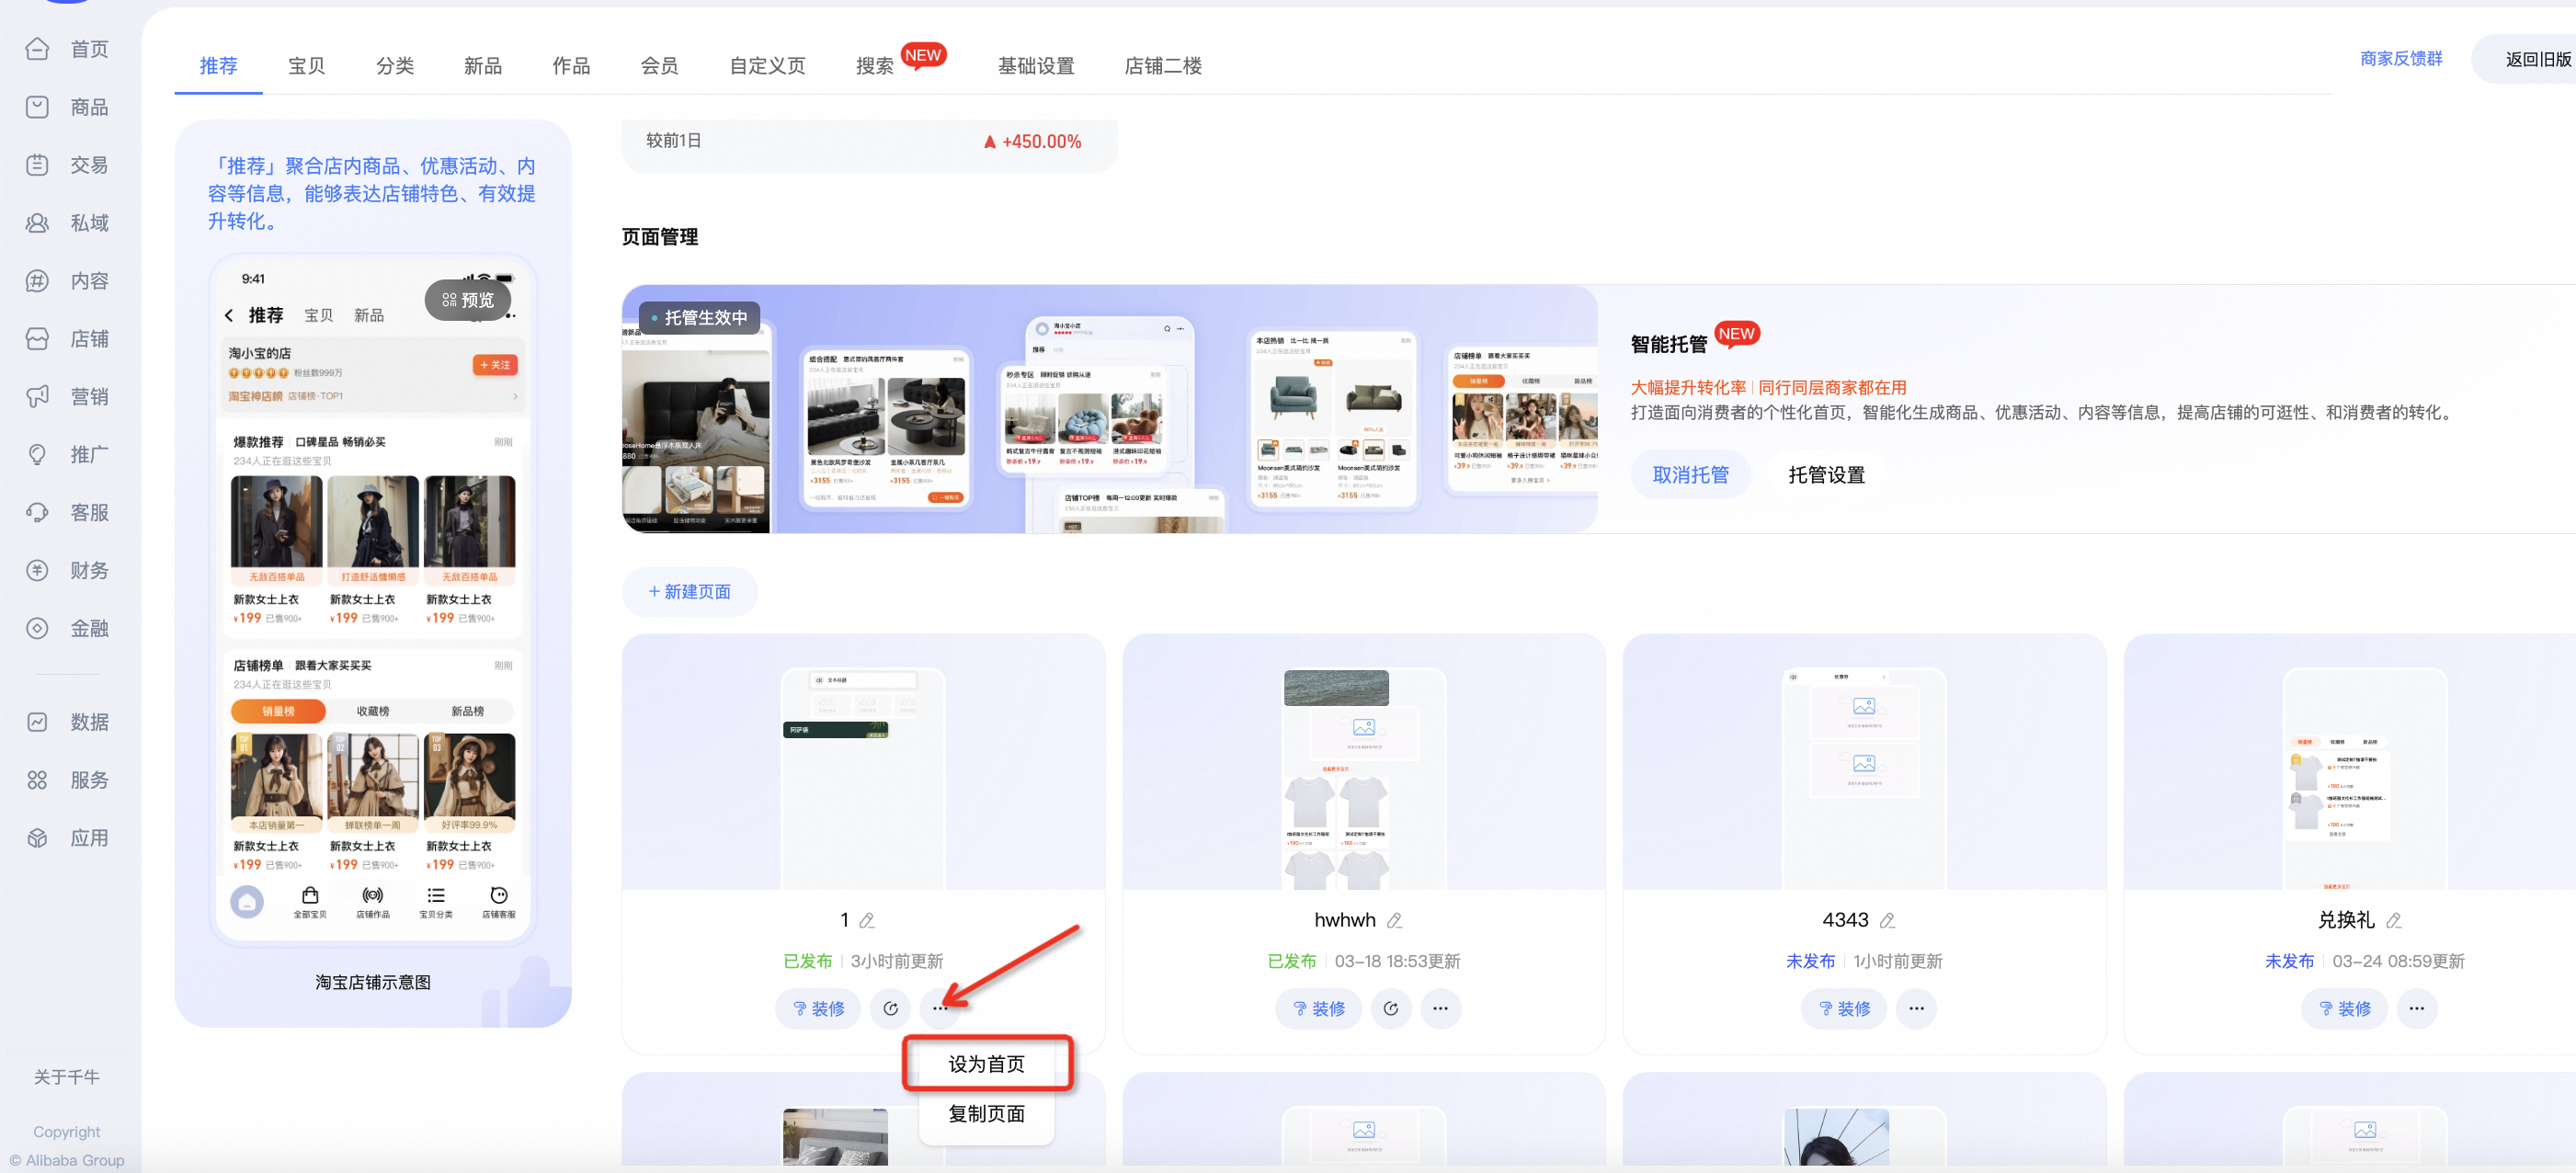Click the history icon for page hwhwh
This screenshot has width=2576, height=1173.
point(1390,1008)
